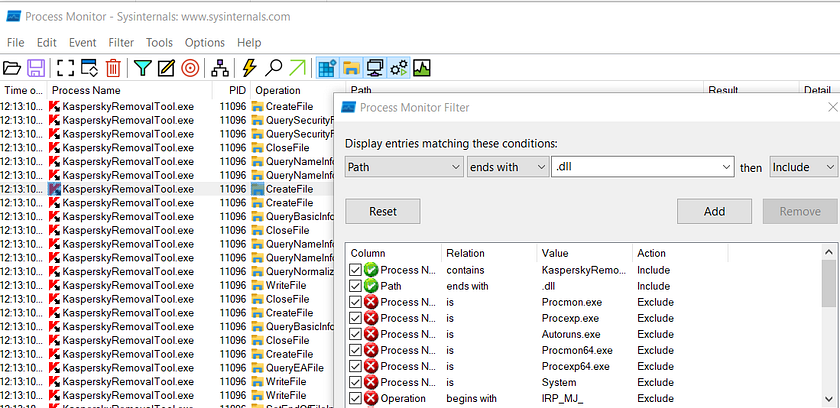This screenshot has height=408, width=840.
Task: Open the .dll value combo box arrow
Action: tap(726, 167)
